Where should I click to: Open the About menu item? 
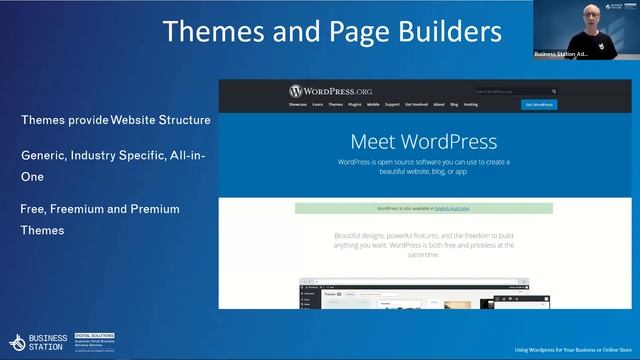439,104
